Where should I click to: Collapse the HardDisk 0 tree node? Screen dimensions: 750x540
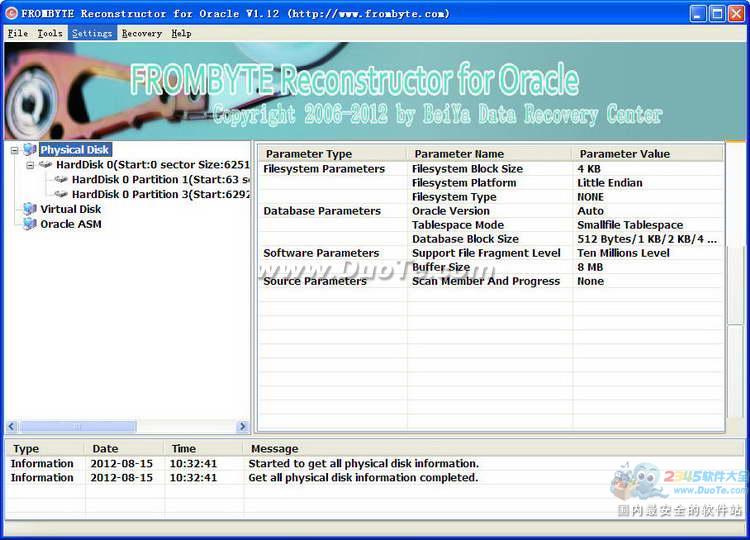[30, 165]
